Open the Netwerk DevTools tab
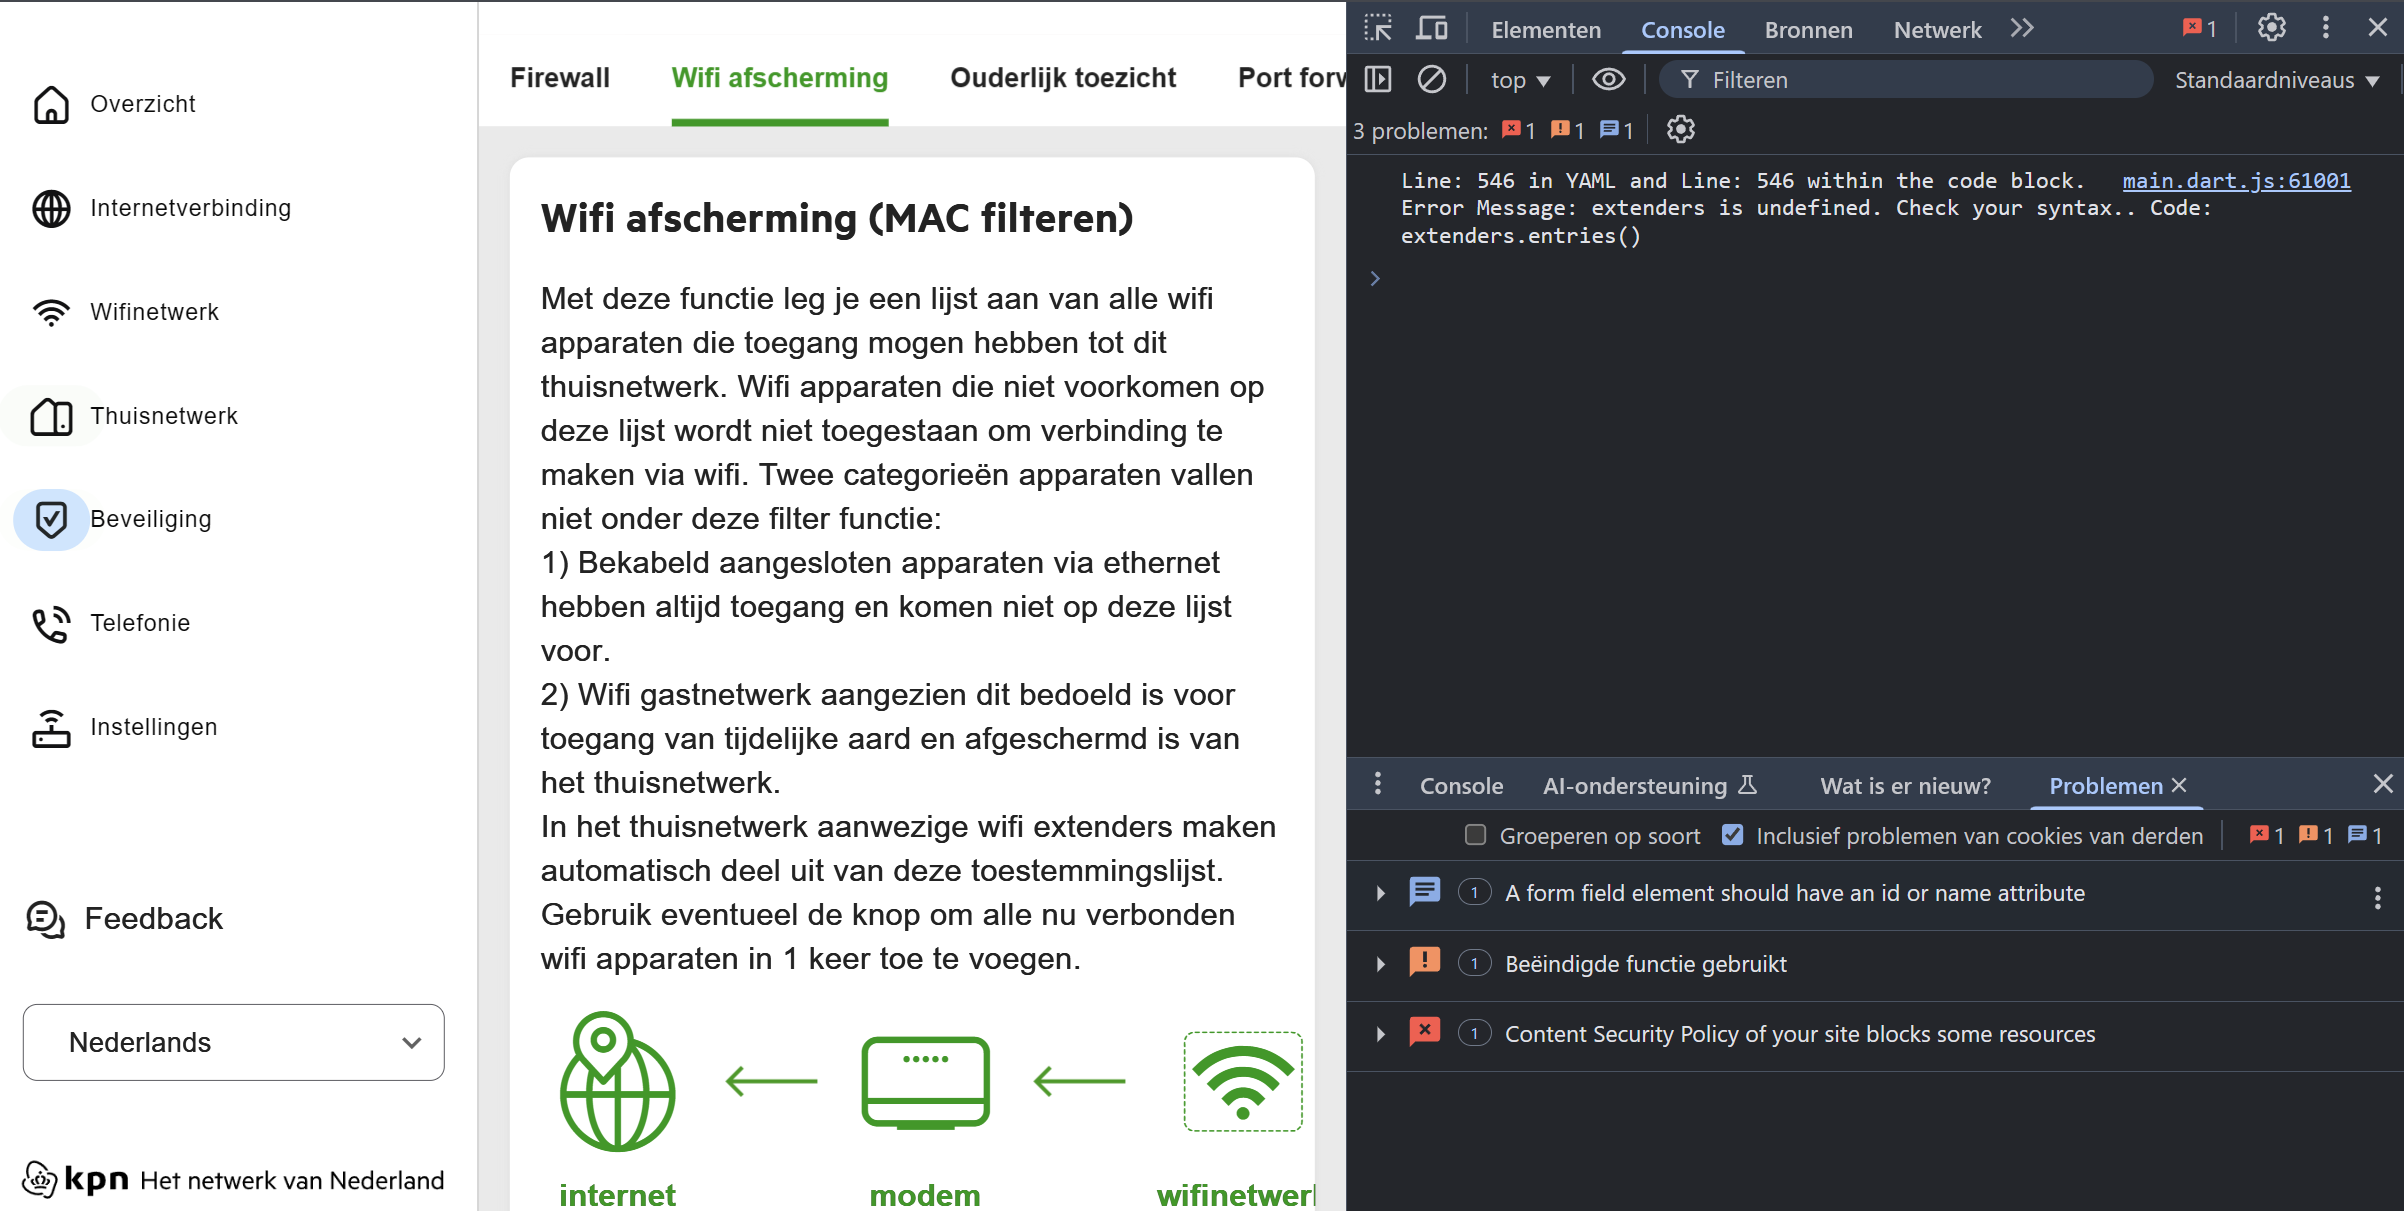This screenshot has height=1211, width=2404. pos(1937,30)
